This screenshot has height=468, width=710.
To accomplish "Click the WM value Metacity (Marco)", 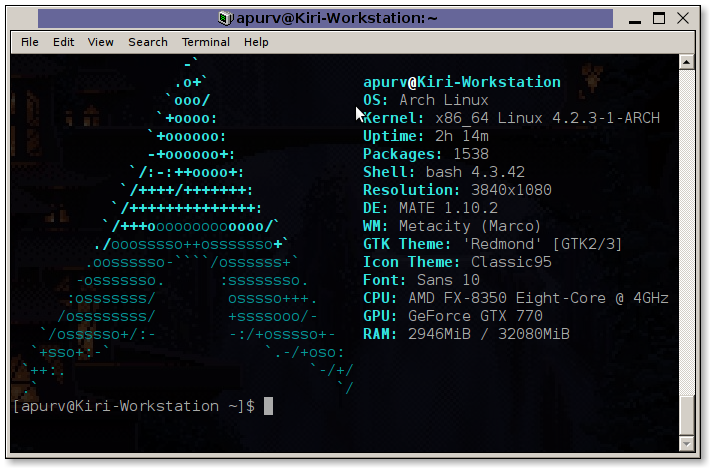I will click(x=470, y=226).
